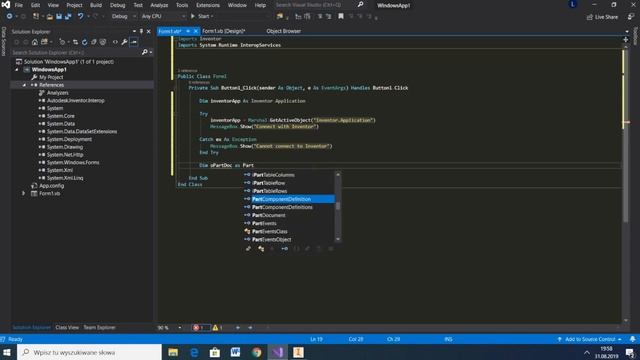Viewport: 640px width, 360px height.
Task: Open the Project menu
Action: pyautogui.click(x=74, y=5)
